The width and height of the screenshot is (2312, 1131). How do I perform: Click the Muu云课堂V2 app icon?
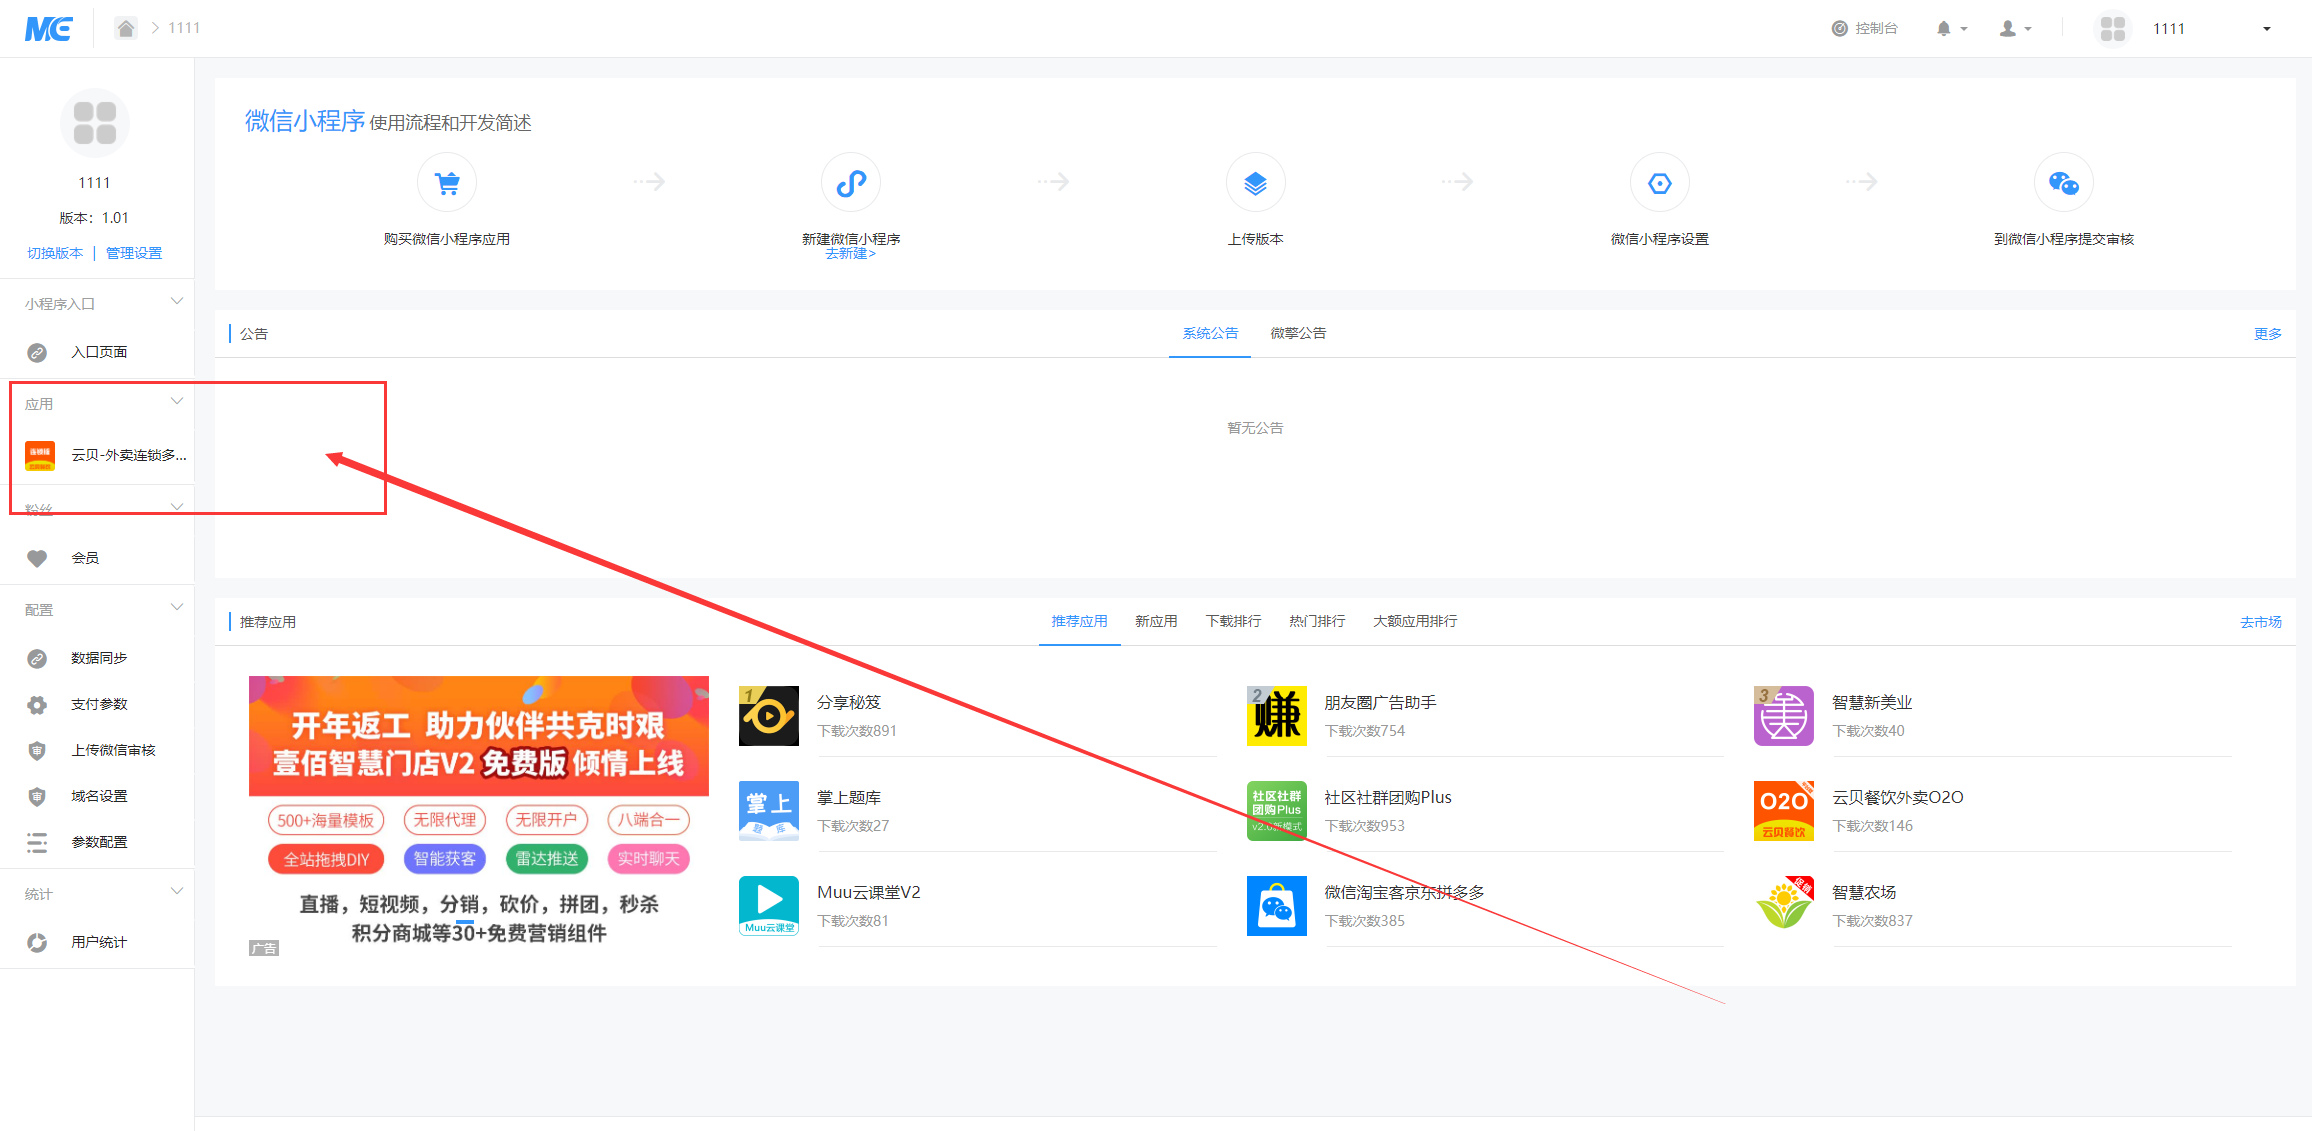[x=769, y=906]
